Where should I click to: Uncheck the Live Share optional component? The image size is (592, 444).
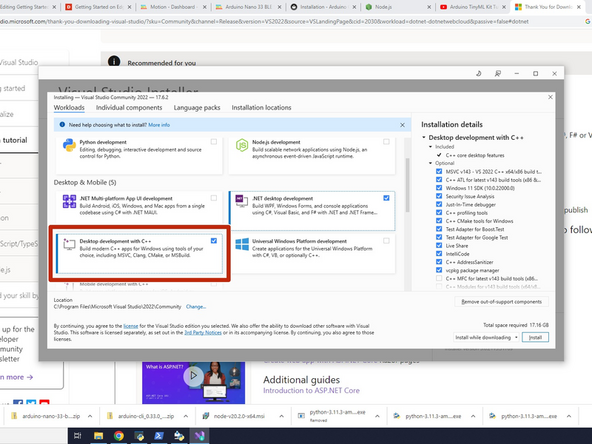click(x=439, y=245)
